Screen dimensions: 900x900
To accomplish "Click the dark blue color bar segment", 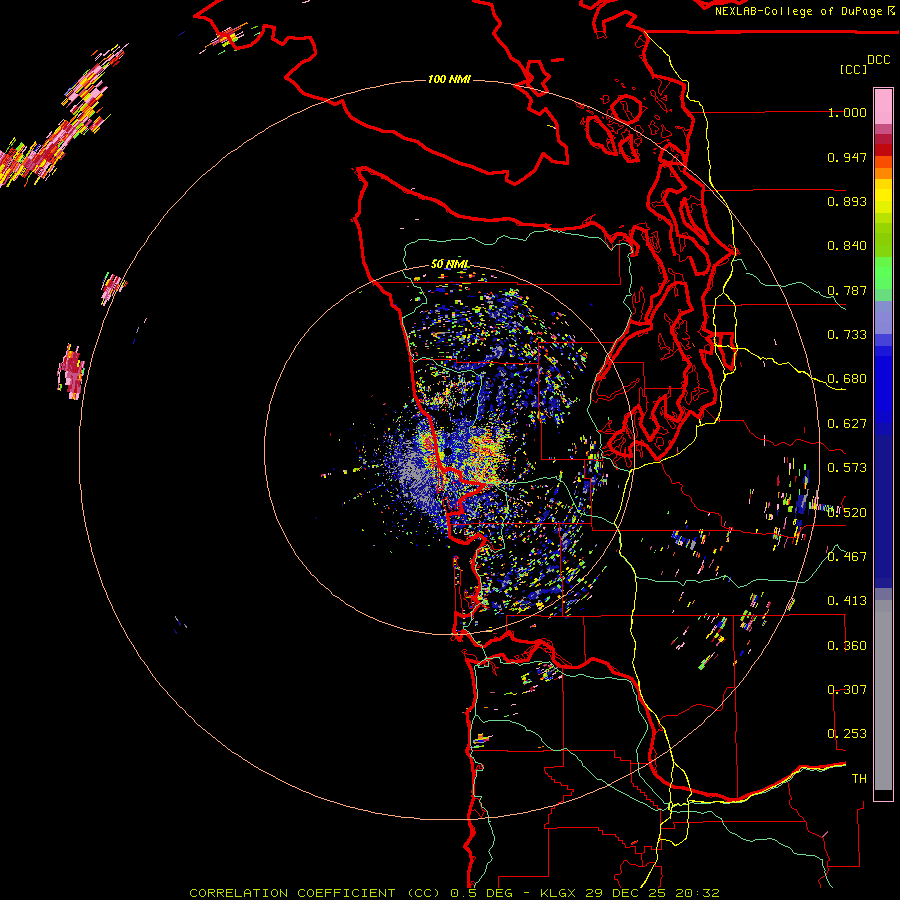I will [x=883, y=511].
